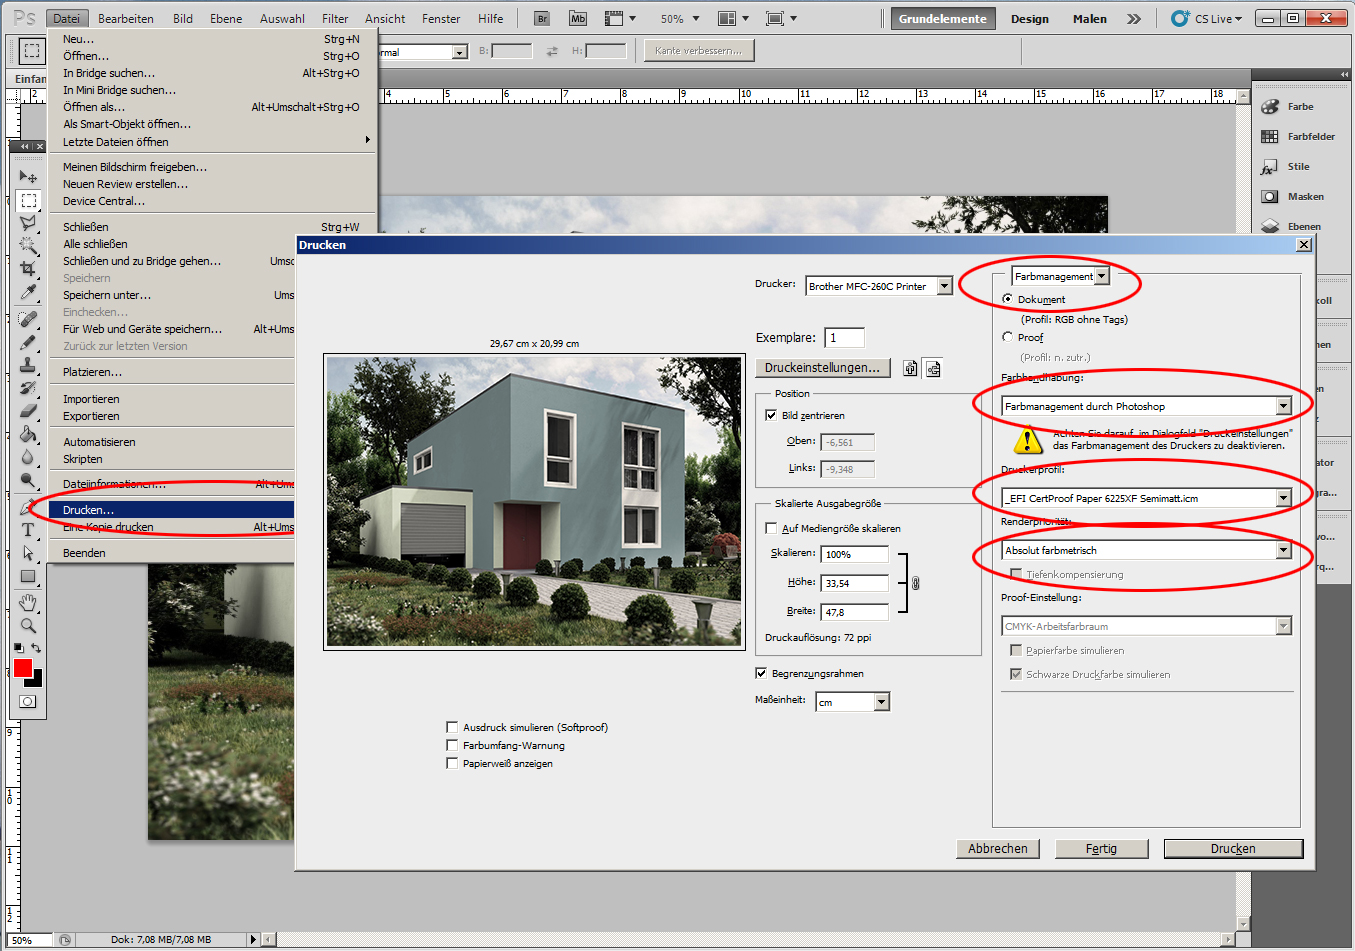Image resolution: width=1355 pixels, height=951 pixels.
Task: Click the Drucken button in dialog
Action: tap(1233, 848)
